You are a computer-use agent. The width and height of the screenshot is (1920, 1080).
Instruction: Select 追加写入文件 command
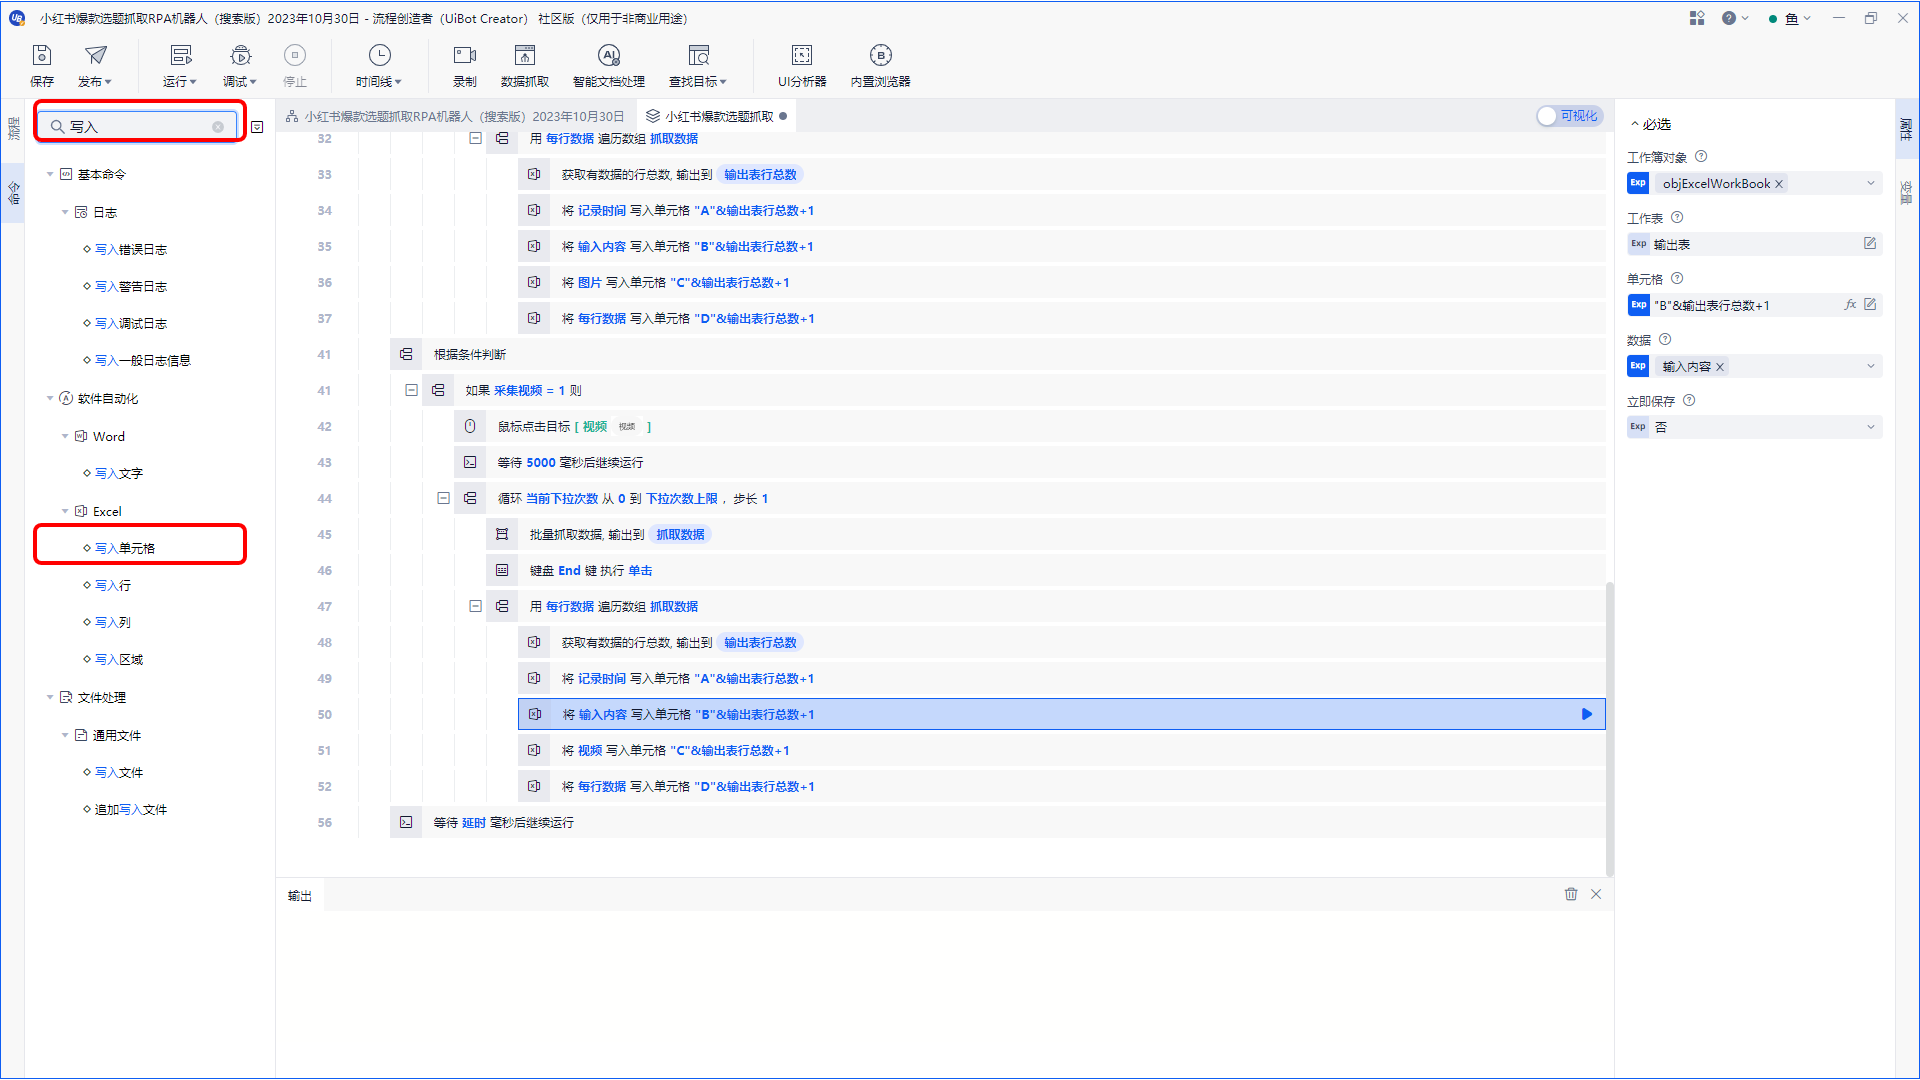pos(130,809)
